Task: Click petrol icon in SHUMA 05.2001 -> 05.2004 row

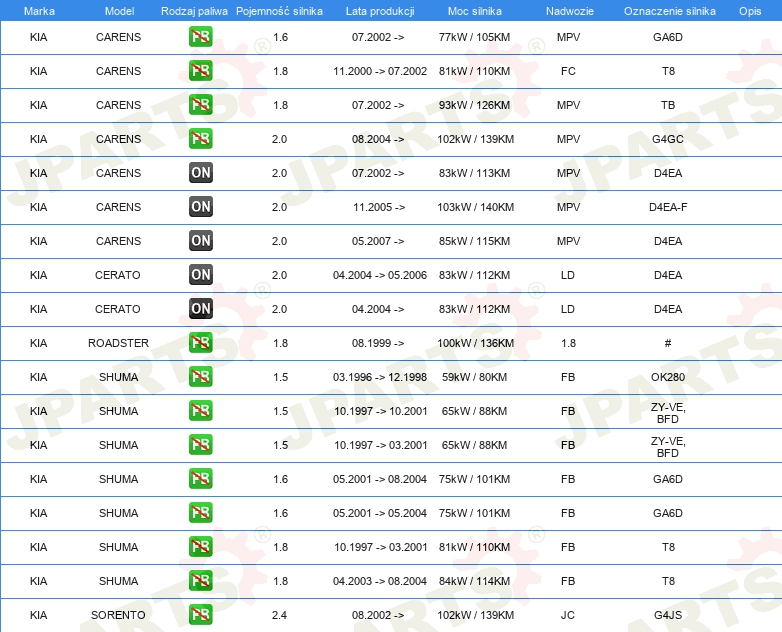Action: pyautogui.click(x=200, y=512)
